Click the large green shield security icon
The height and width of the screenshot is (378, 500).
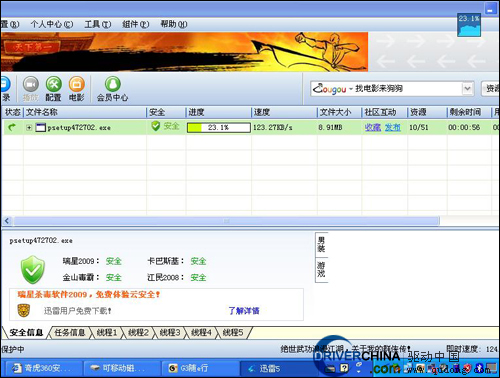(x=33, y=270)
